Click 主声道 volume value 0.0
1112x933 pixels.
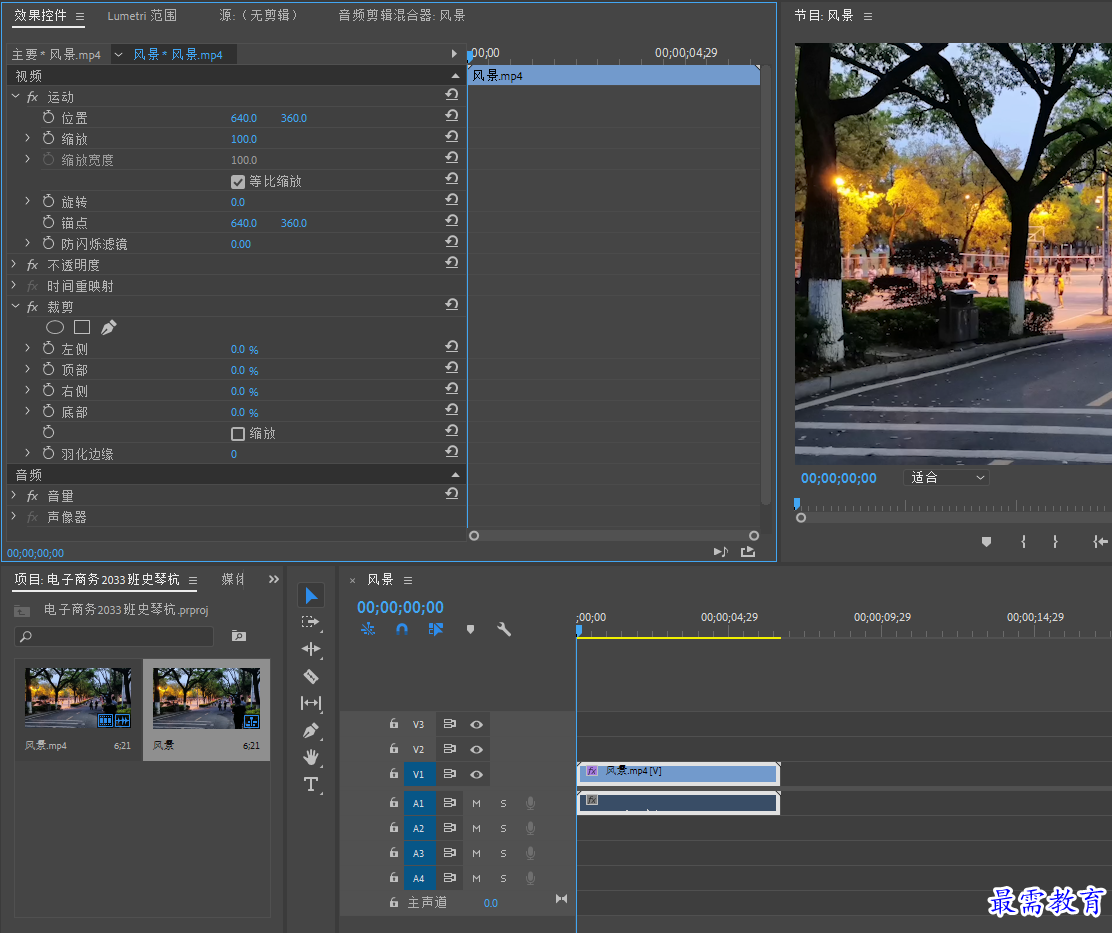pyautogui.click(x=490, y=903)
